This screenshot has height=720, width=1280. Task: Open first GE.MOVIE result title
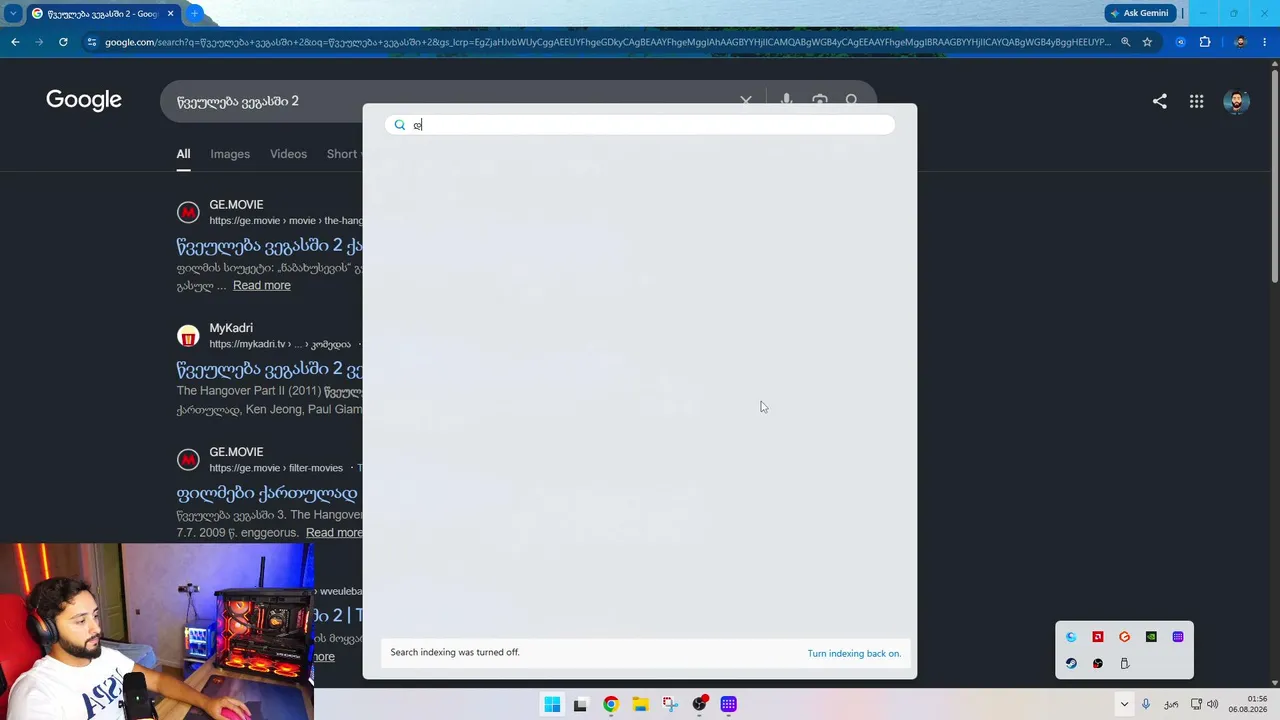pos(269,246)
